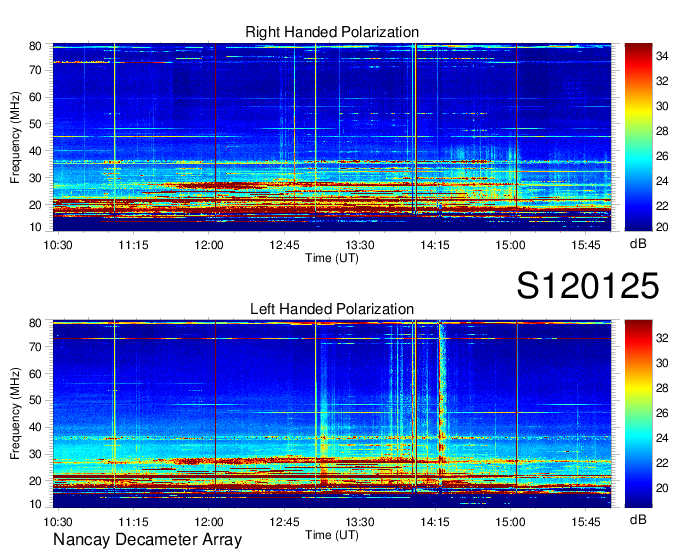Click the bottom plot 'Frequency (MHz)' axis label
This screenshot has width=680, height=552.
[15, 414]
